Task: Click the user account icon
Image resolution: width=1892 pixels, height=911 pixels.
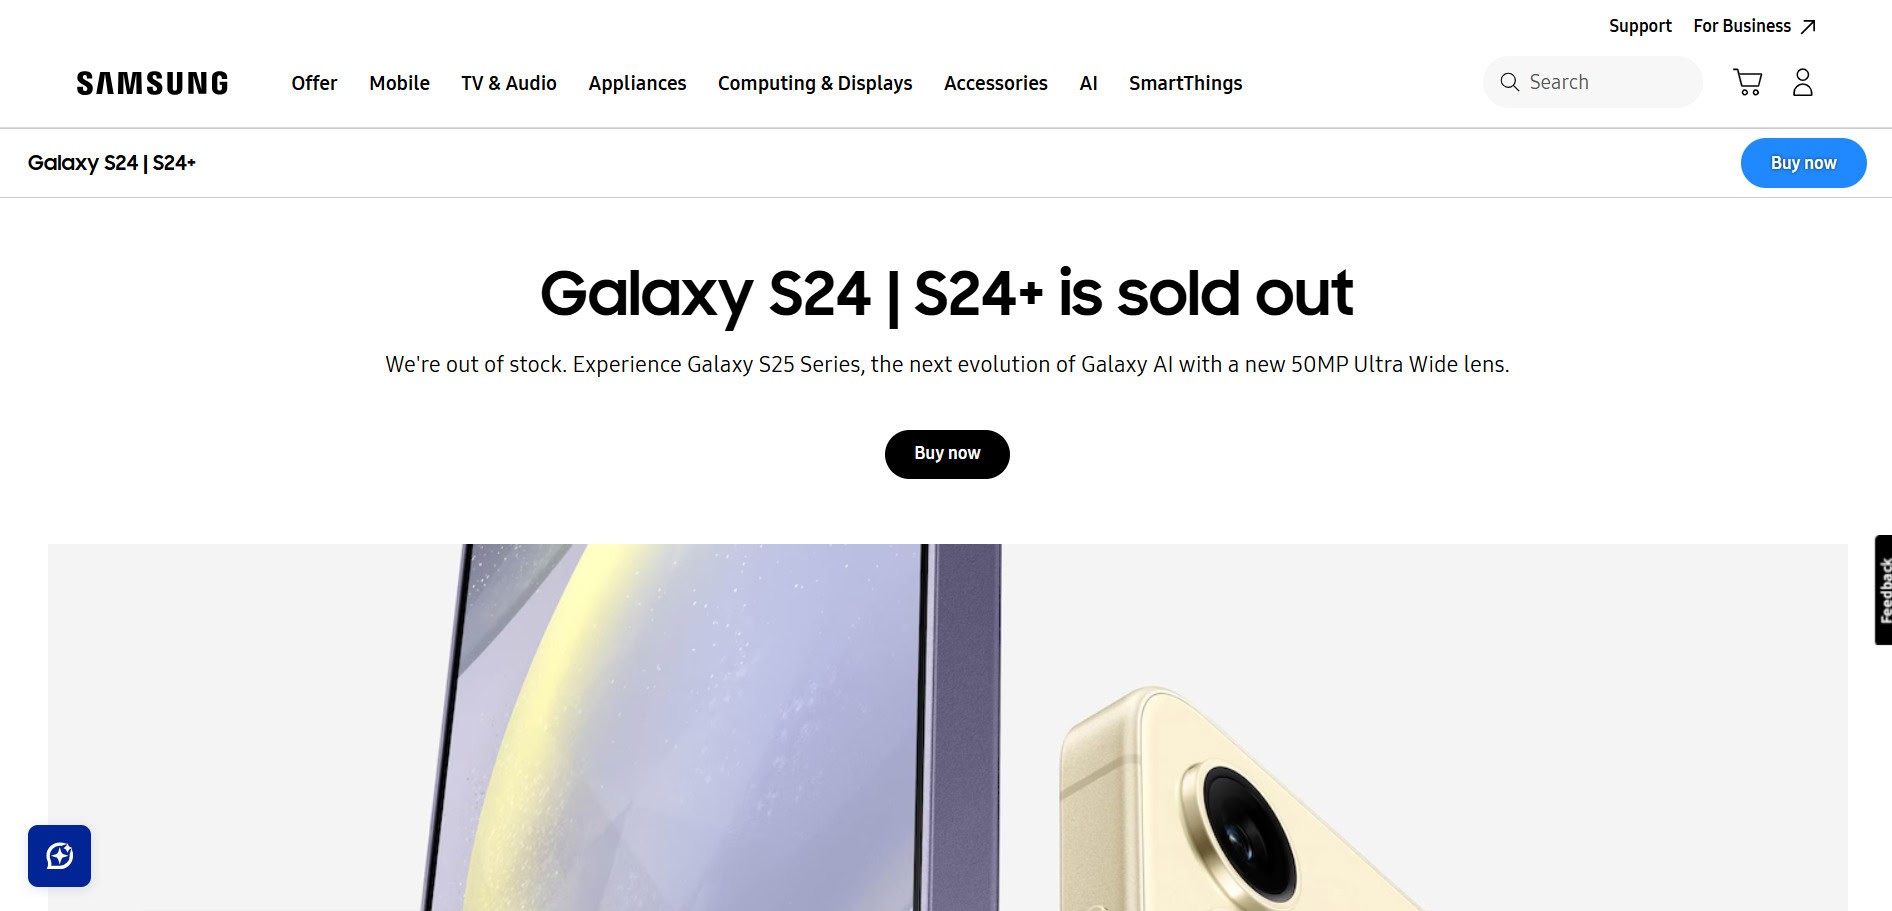Action: [1802, 82]
